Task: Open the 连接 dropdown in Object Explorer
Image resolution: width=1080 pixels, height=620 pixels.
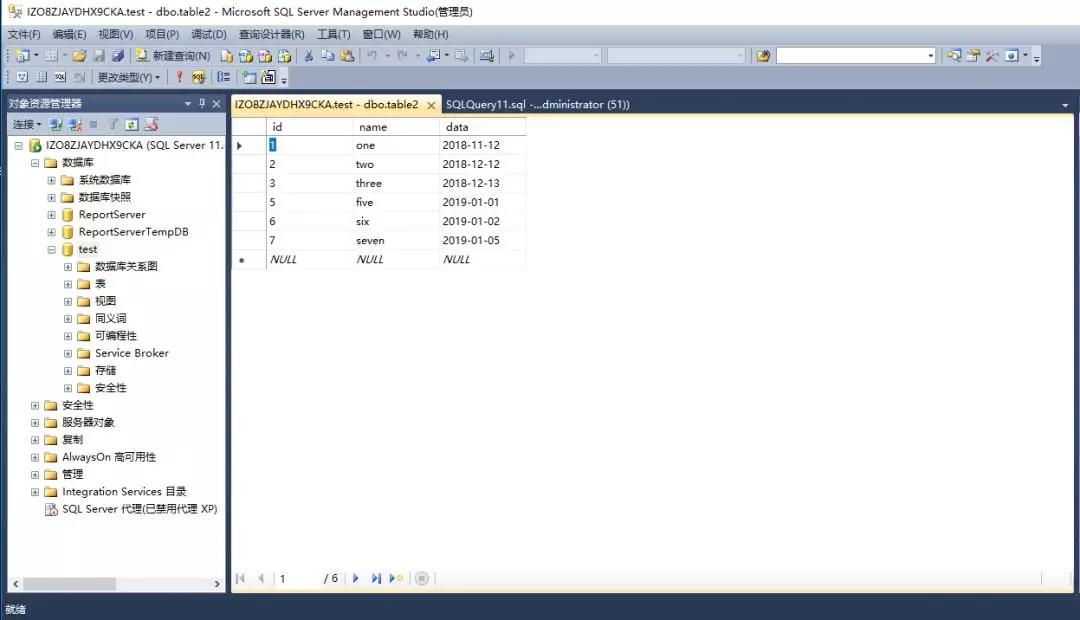Action: [x=28, y=124]
